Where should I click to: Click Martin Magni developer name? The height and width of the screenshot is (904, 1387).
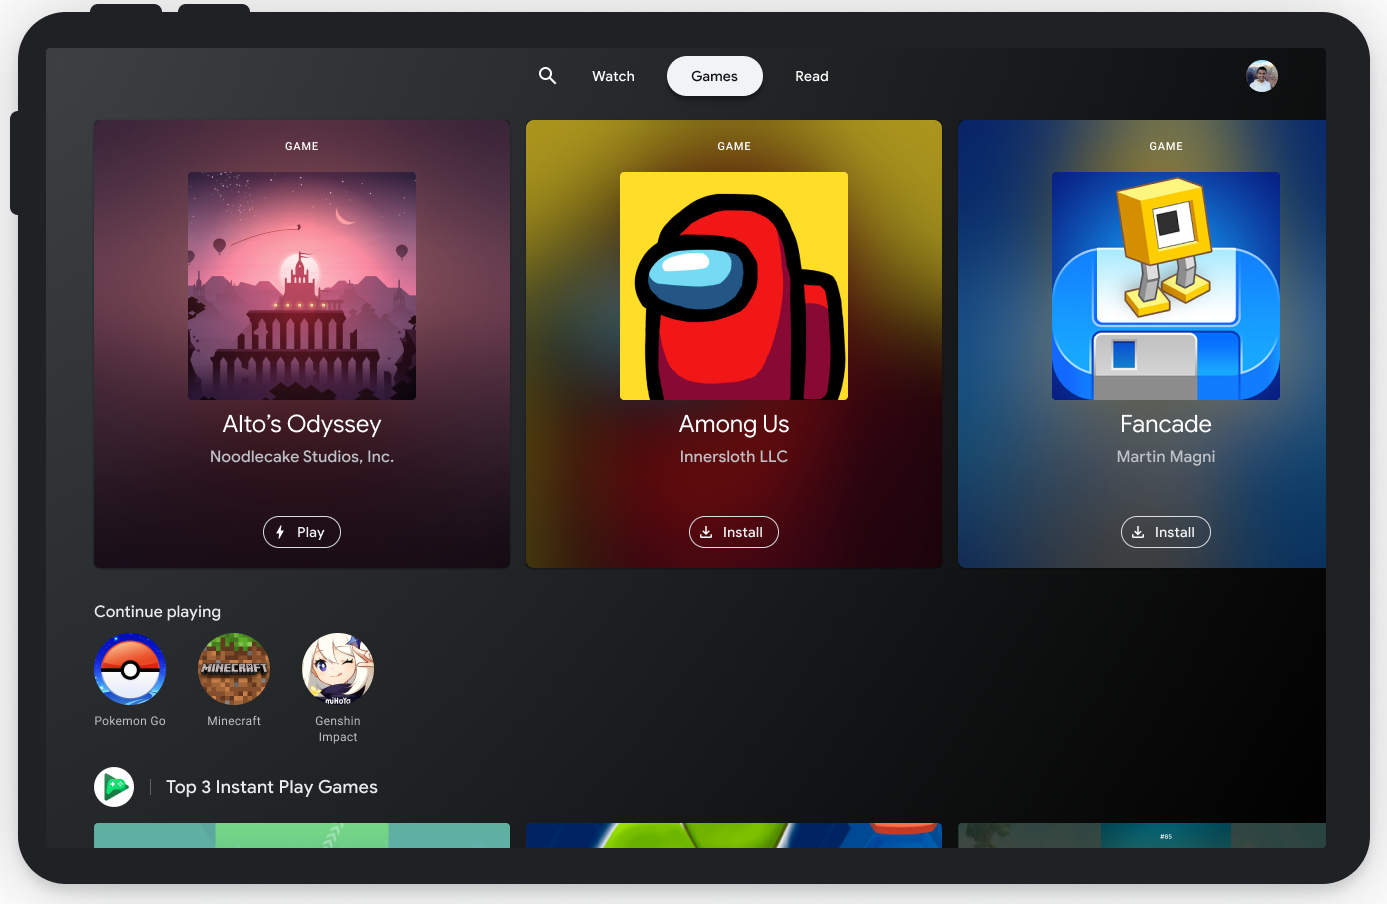1166,456
